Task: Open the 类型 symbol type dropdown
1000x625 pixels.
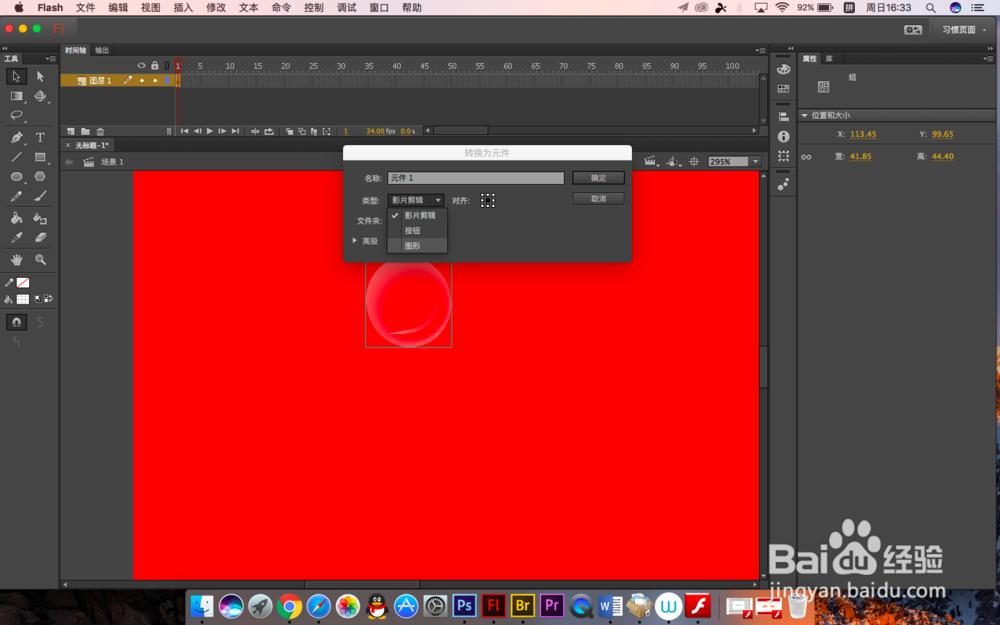Action: pos(415,200)
